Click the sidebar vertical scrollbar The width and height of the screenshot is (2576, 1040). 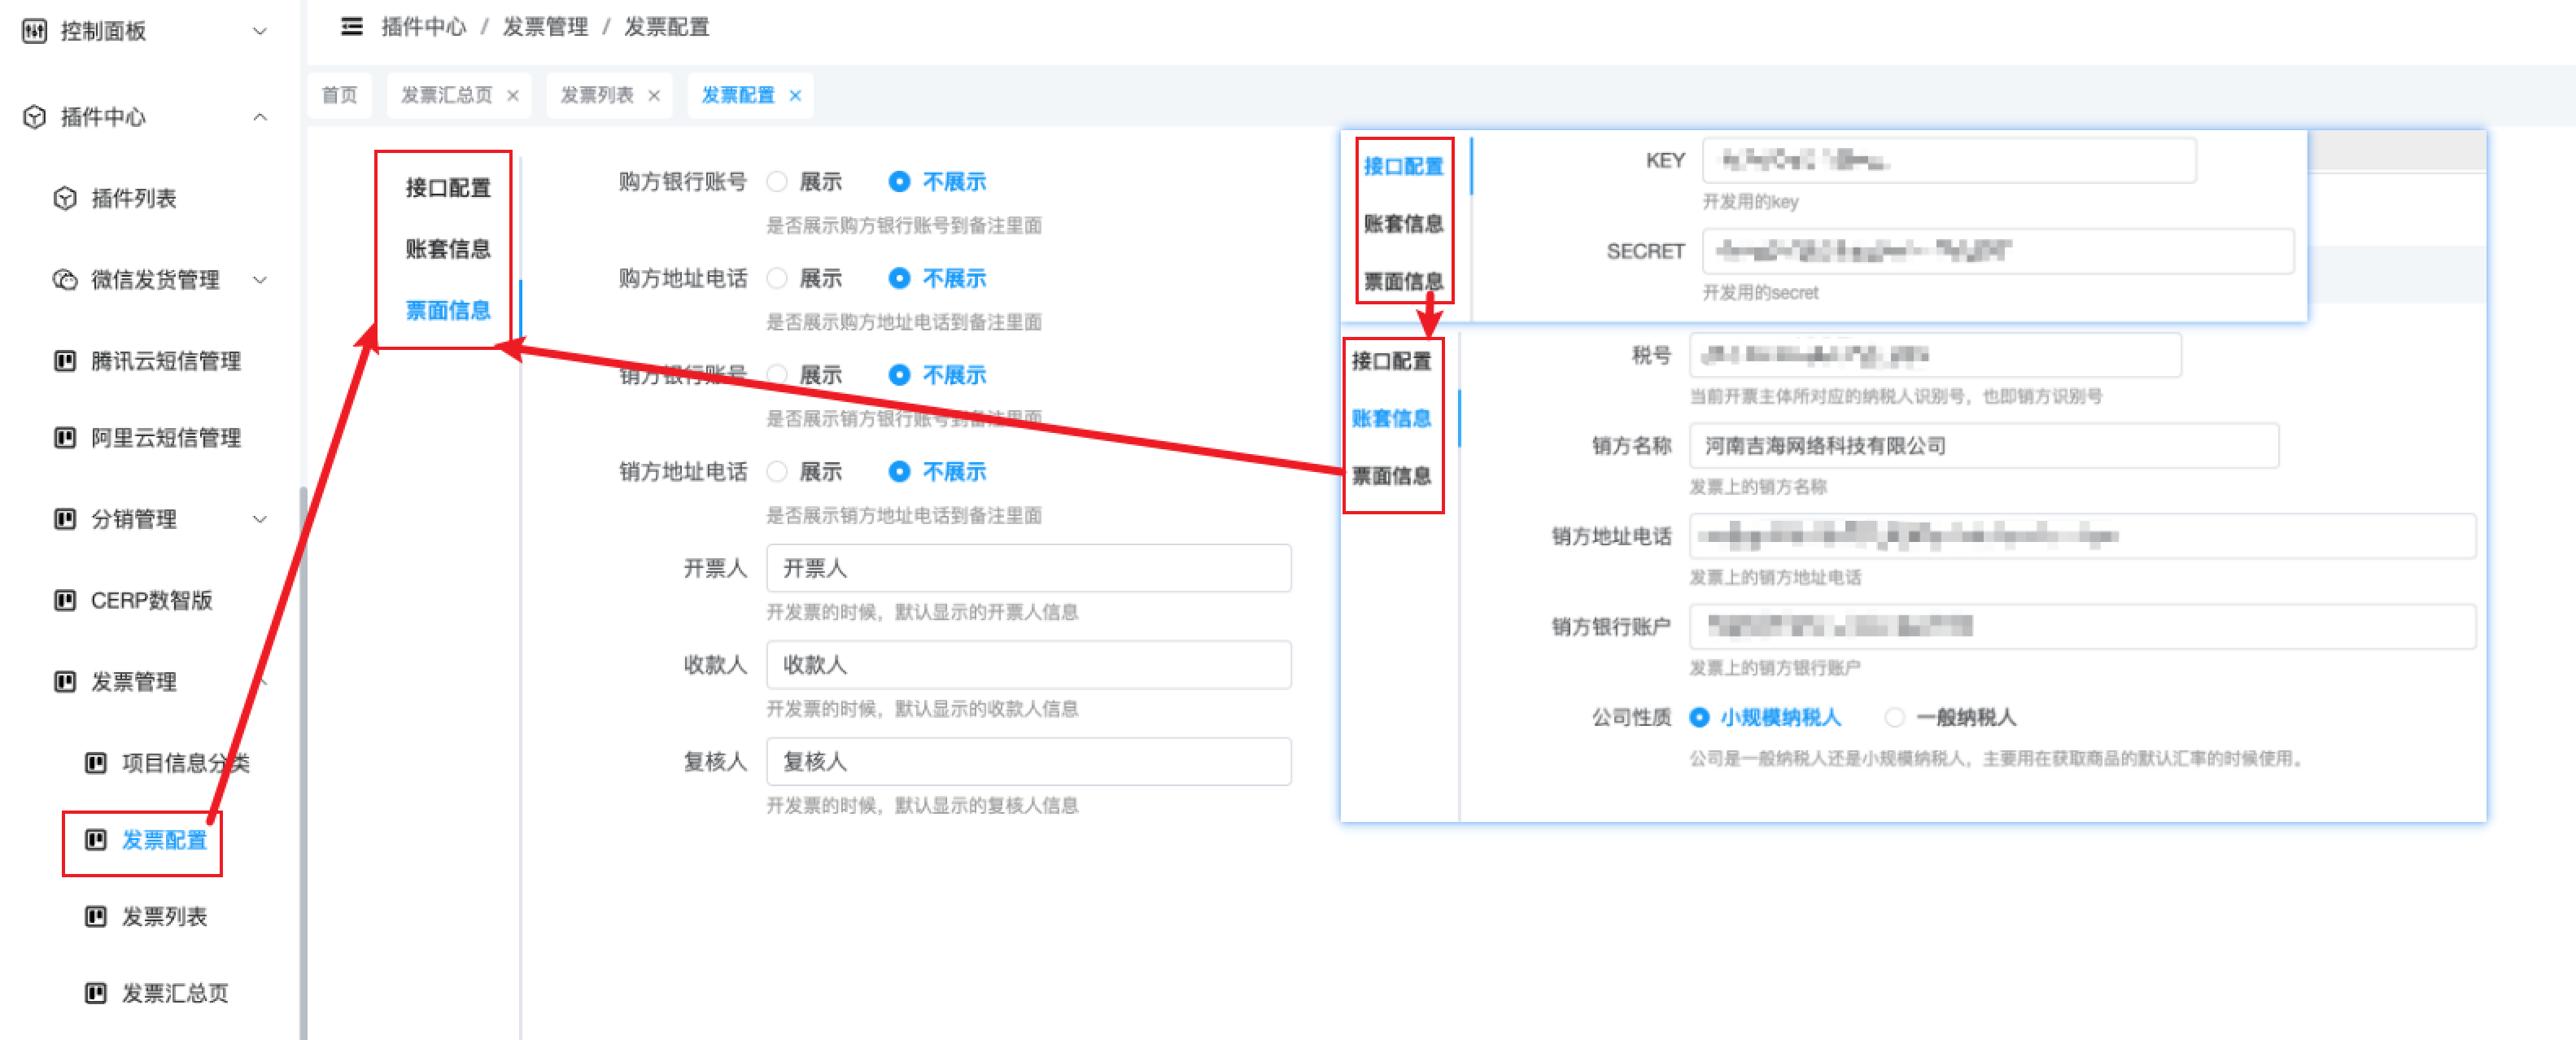tap(303, 760)
